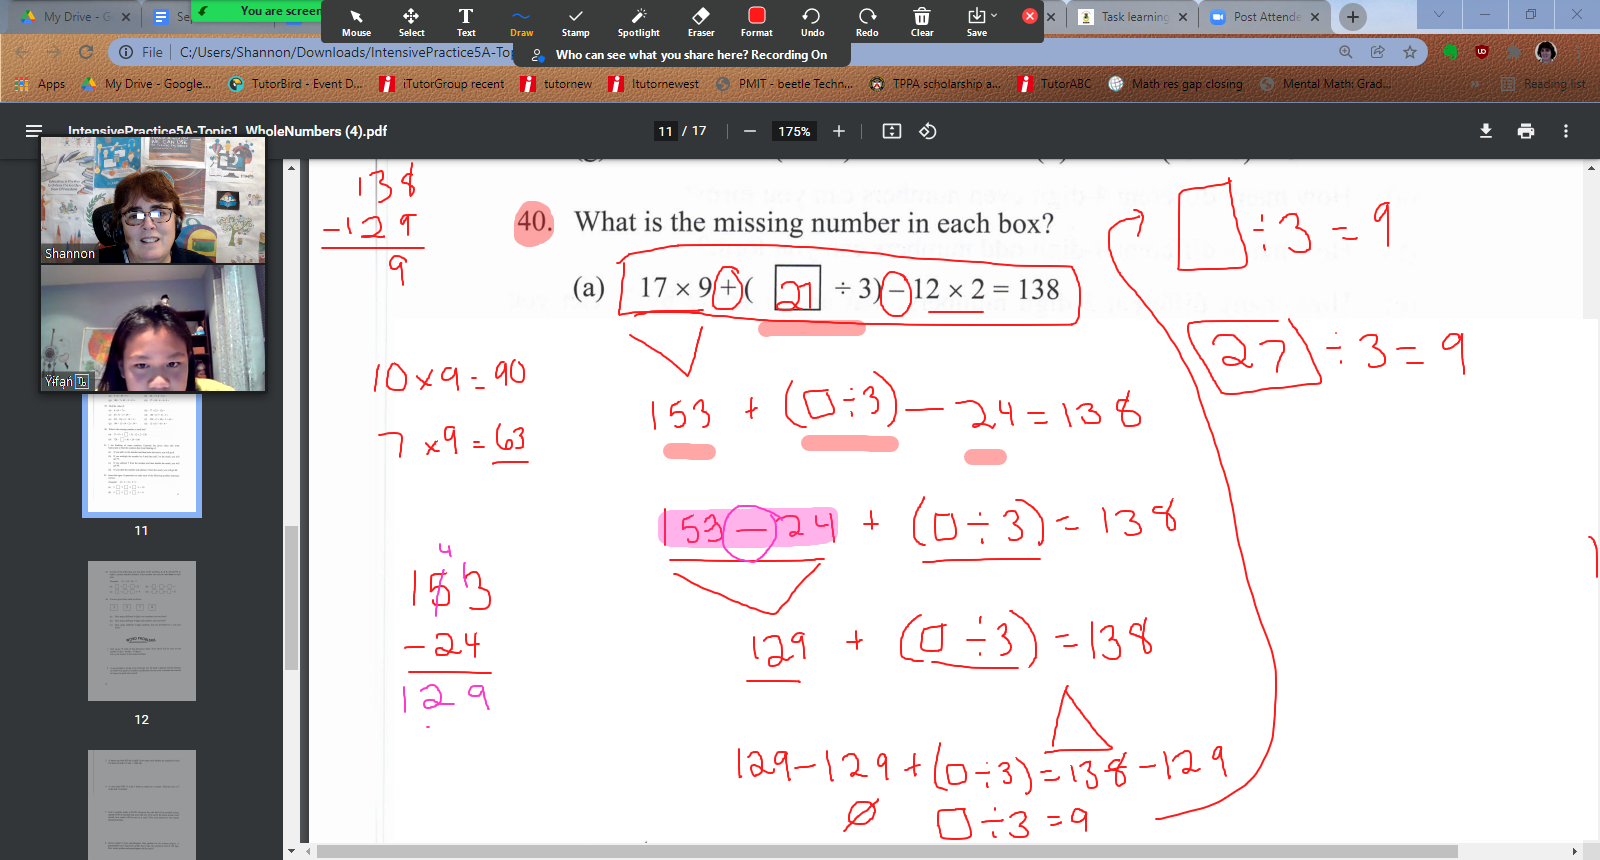Image resolution: width=1600 pixels, height=860 pixels.
Task: Rotate the PDF counterclockwise
Action: point(928,131)
